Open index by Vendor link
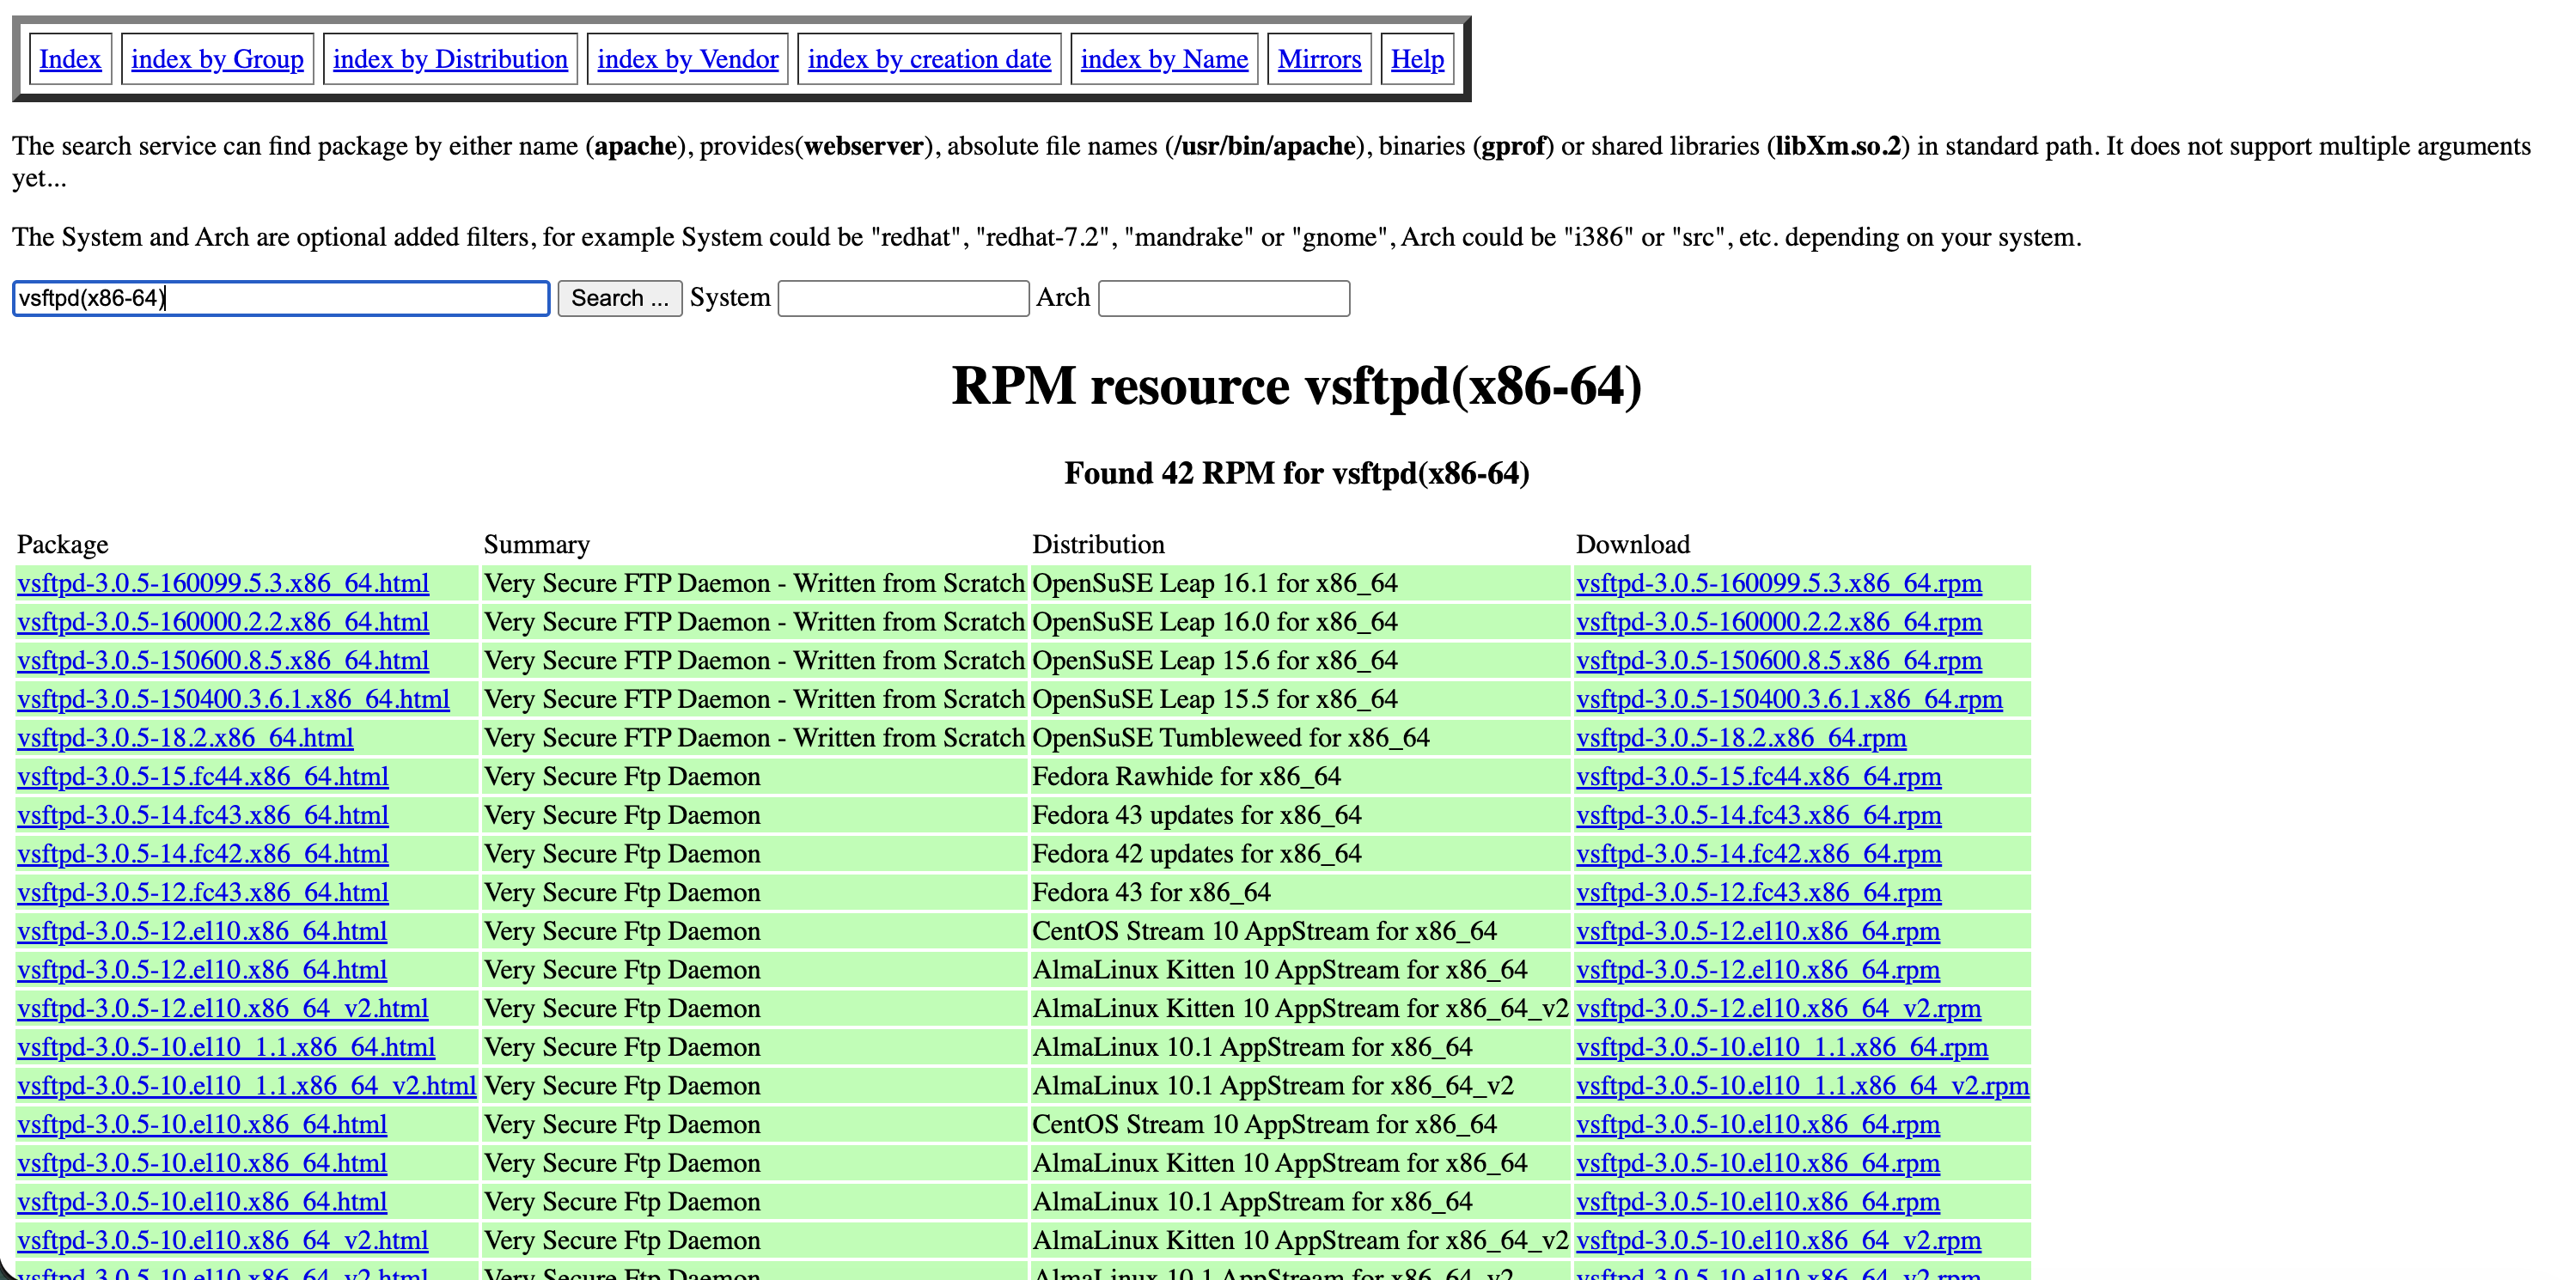The image size is (2576, 1280). (x=687, y=59)
